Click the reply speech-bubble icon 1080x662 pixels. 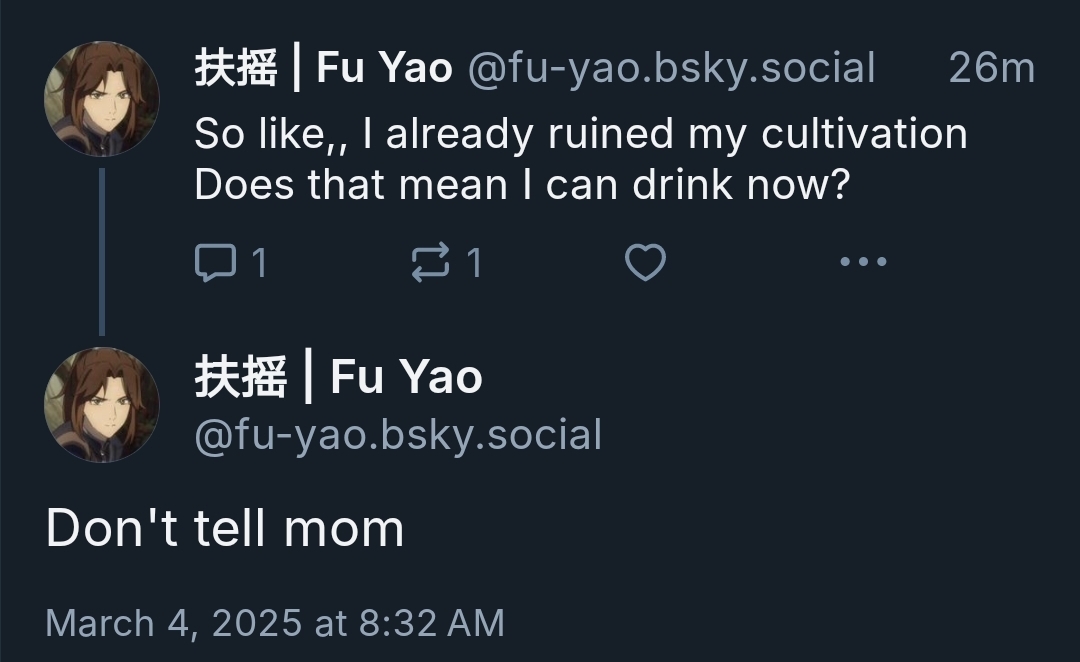[214, 263]
